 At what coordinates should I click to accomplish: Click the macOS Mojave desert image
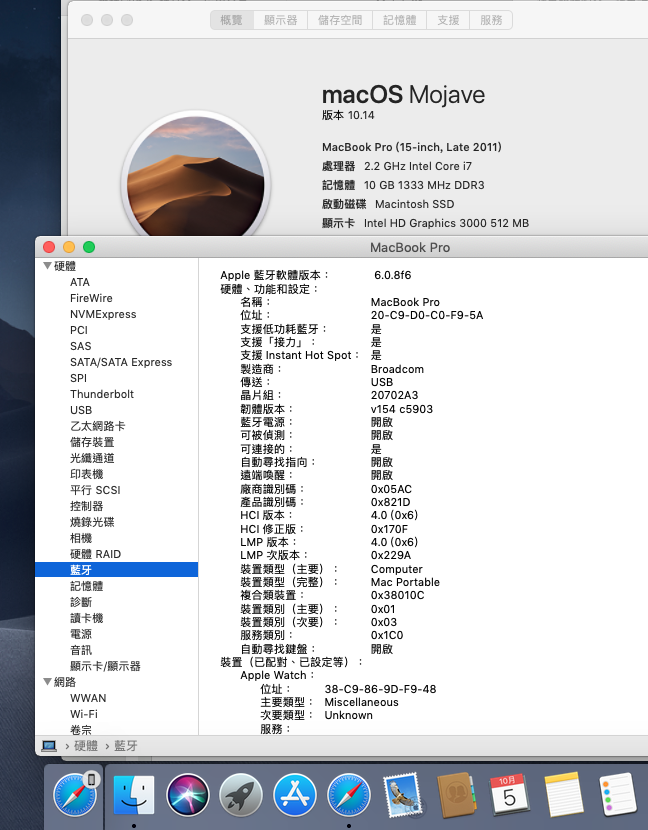pyautogui.click(x=196, y=176)
